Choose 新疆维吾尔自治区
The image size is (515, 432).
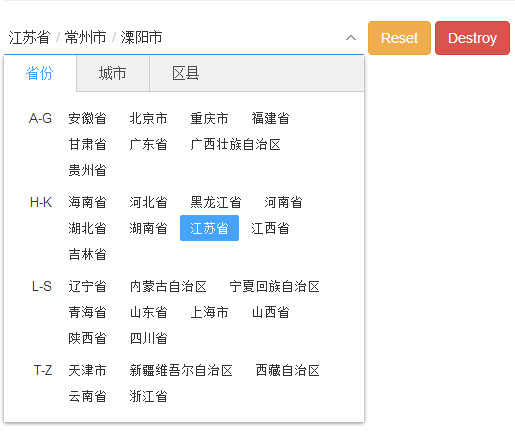pos(181,370)
